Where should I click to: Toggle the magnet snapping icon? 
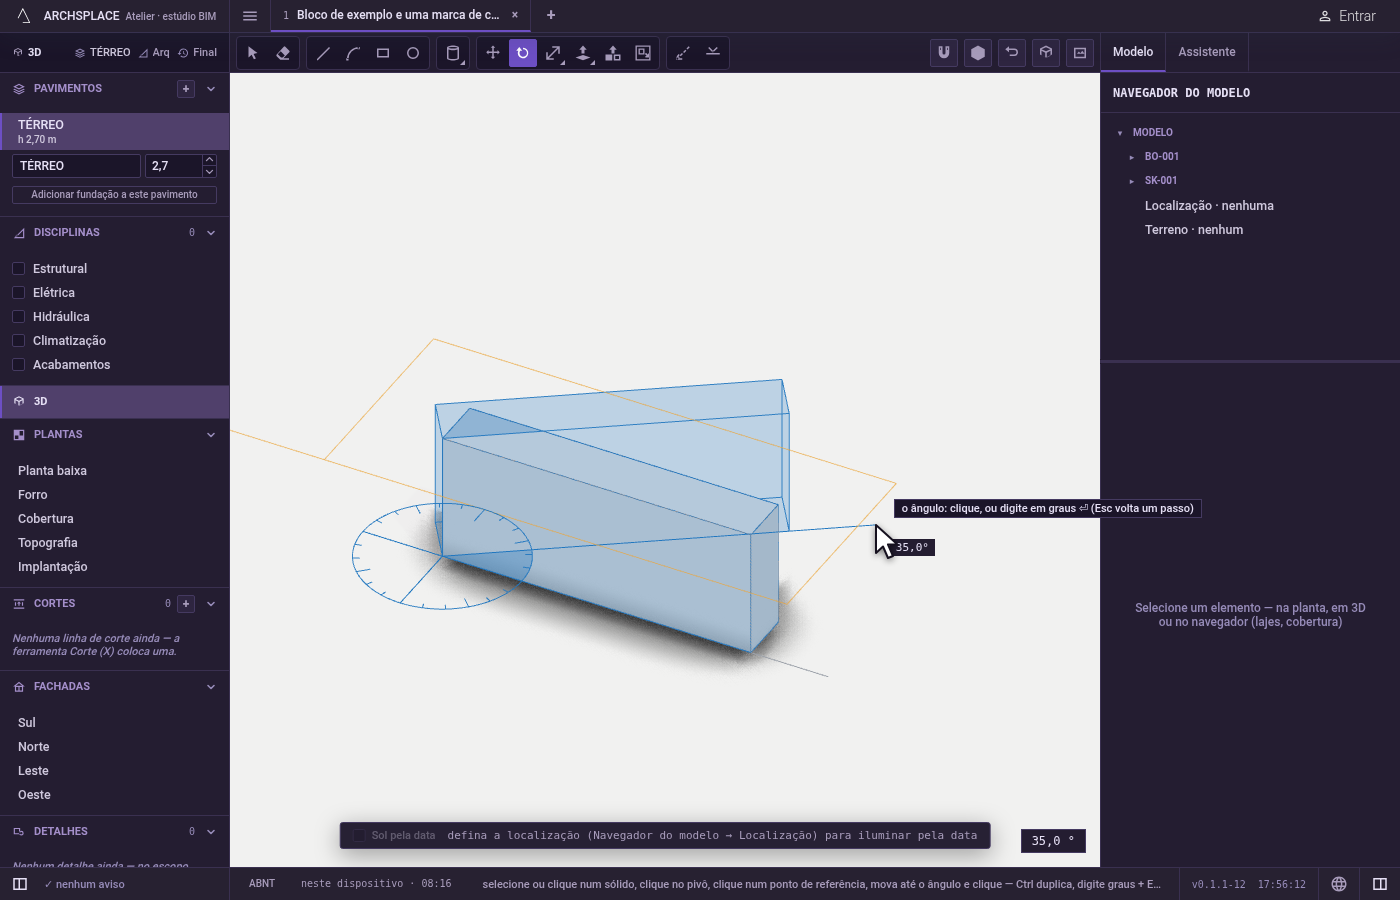point(944,53)
